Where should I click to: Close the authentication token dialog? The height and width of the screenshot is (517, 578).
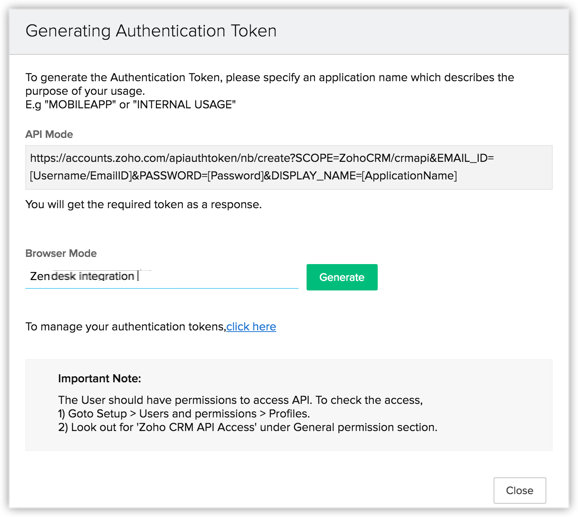click(x=519, y=490)
